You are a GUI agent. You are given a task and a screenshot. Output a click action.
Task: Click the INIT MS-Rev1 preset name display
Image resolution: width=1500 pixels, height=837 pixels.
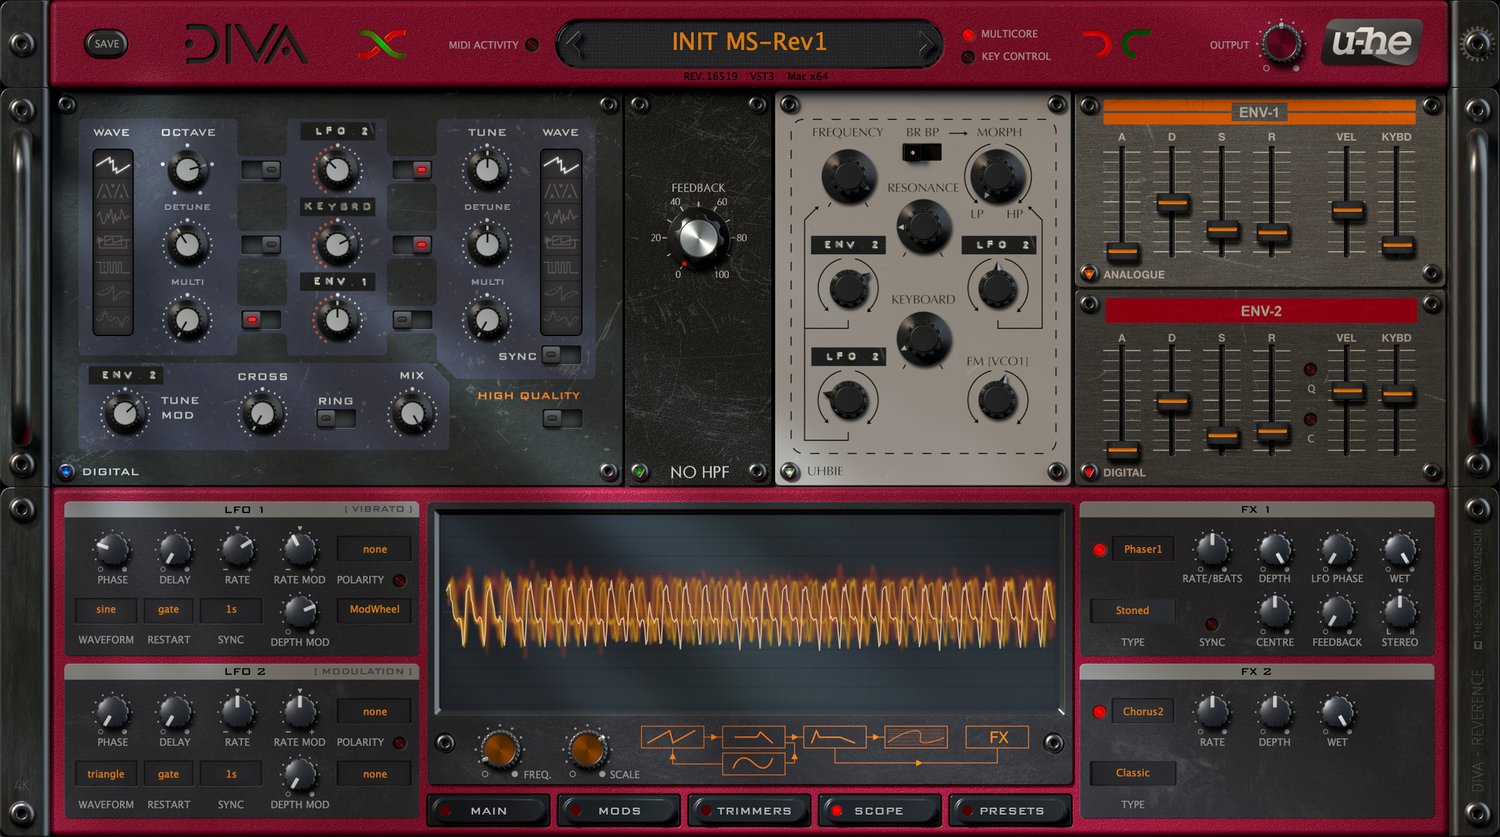coord(749,42)
